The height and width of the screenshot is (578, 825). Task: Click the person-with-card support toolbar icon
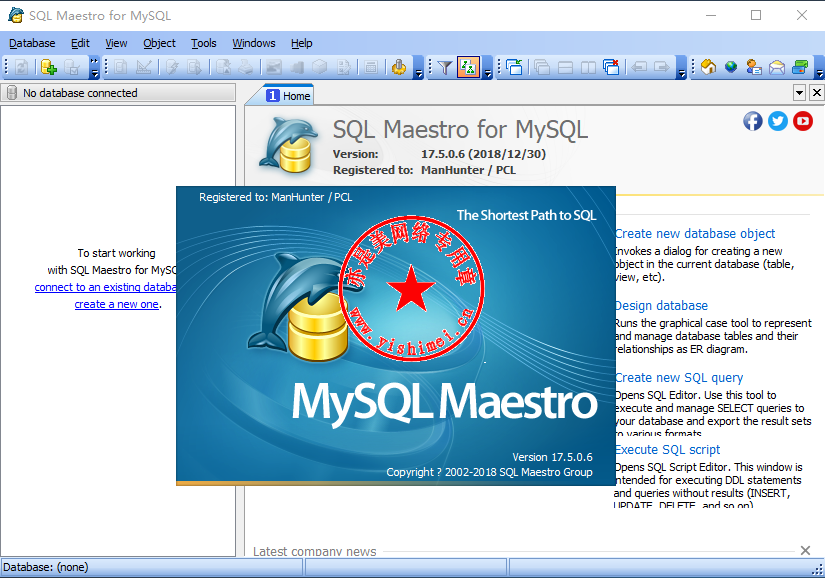tap(754, 67)
